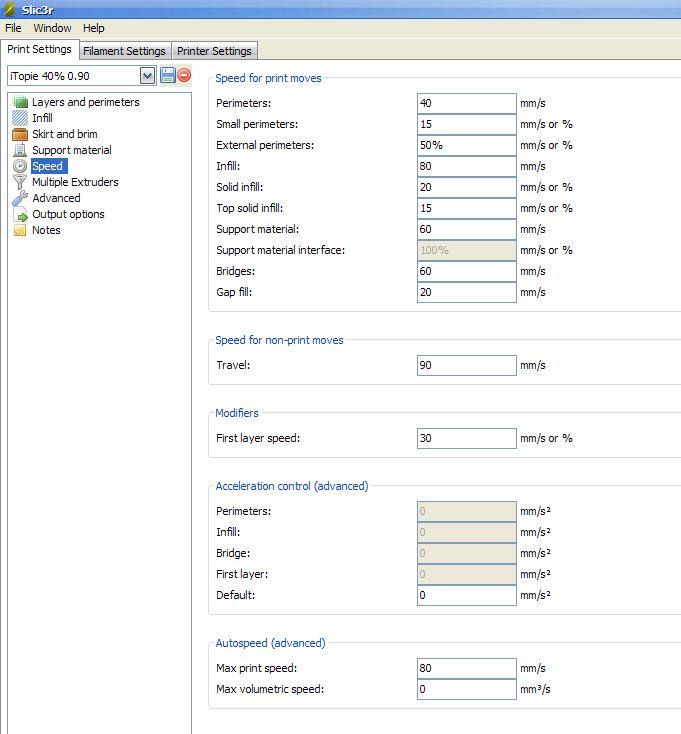Click the Bridges speed field

[467, 271]
